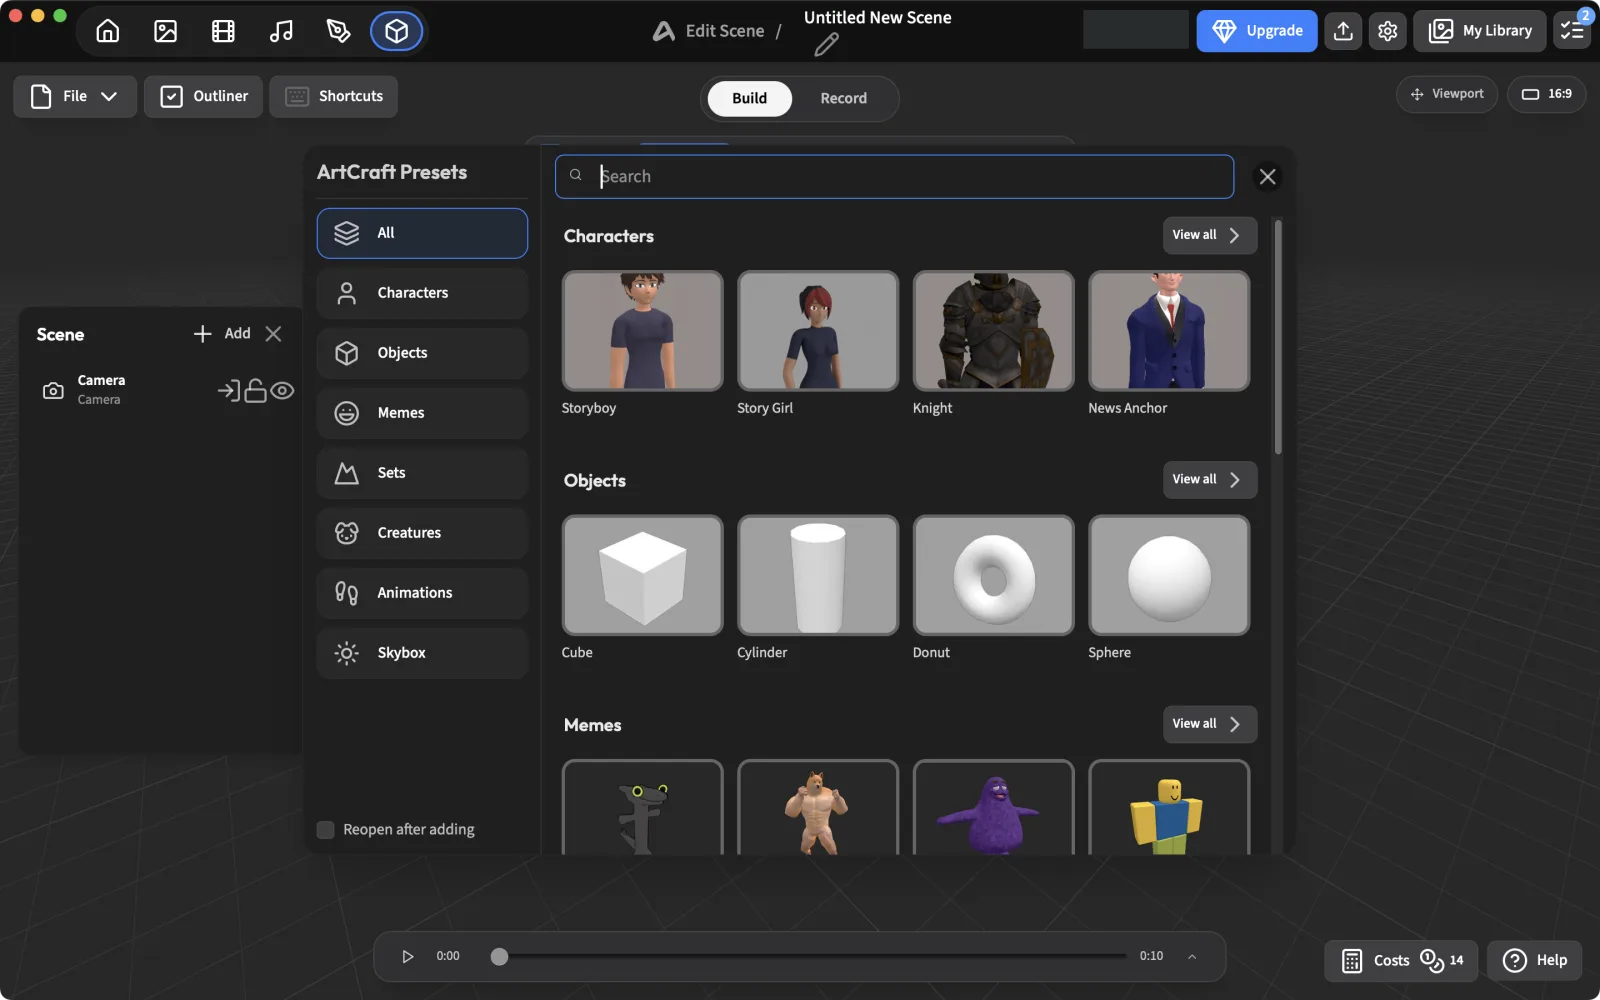Add the Donut object thumbnail

pos(993,575)
